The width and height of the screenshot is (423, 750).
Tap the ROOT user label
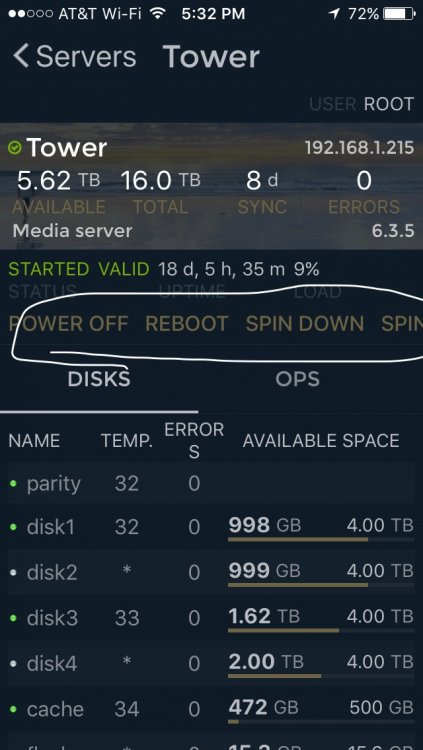[389, 104]
